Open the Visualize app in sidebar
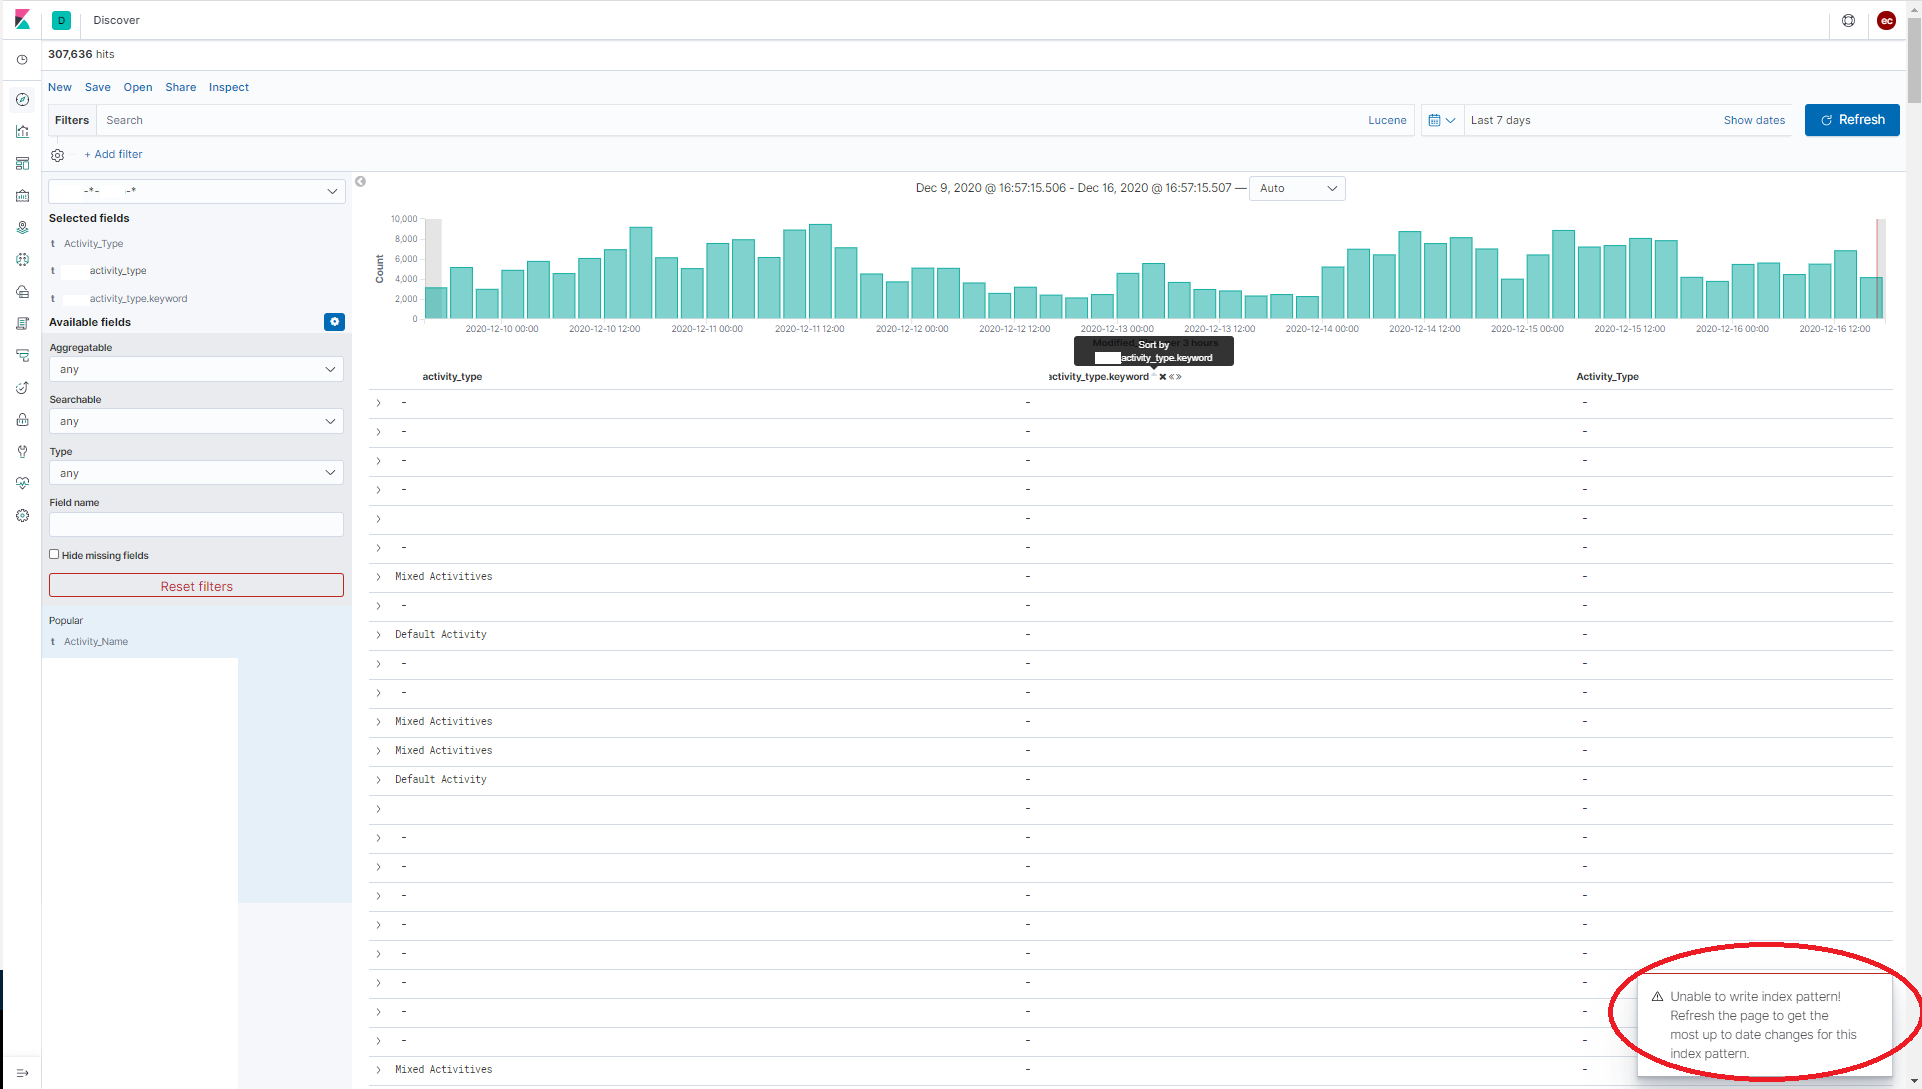 click(x=22, y=131)
